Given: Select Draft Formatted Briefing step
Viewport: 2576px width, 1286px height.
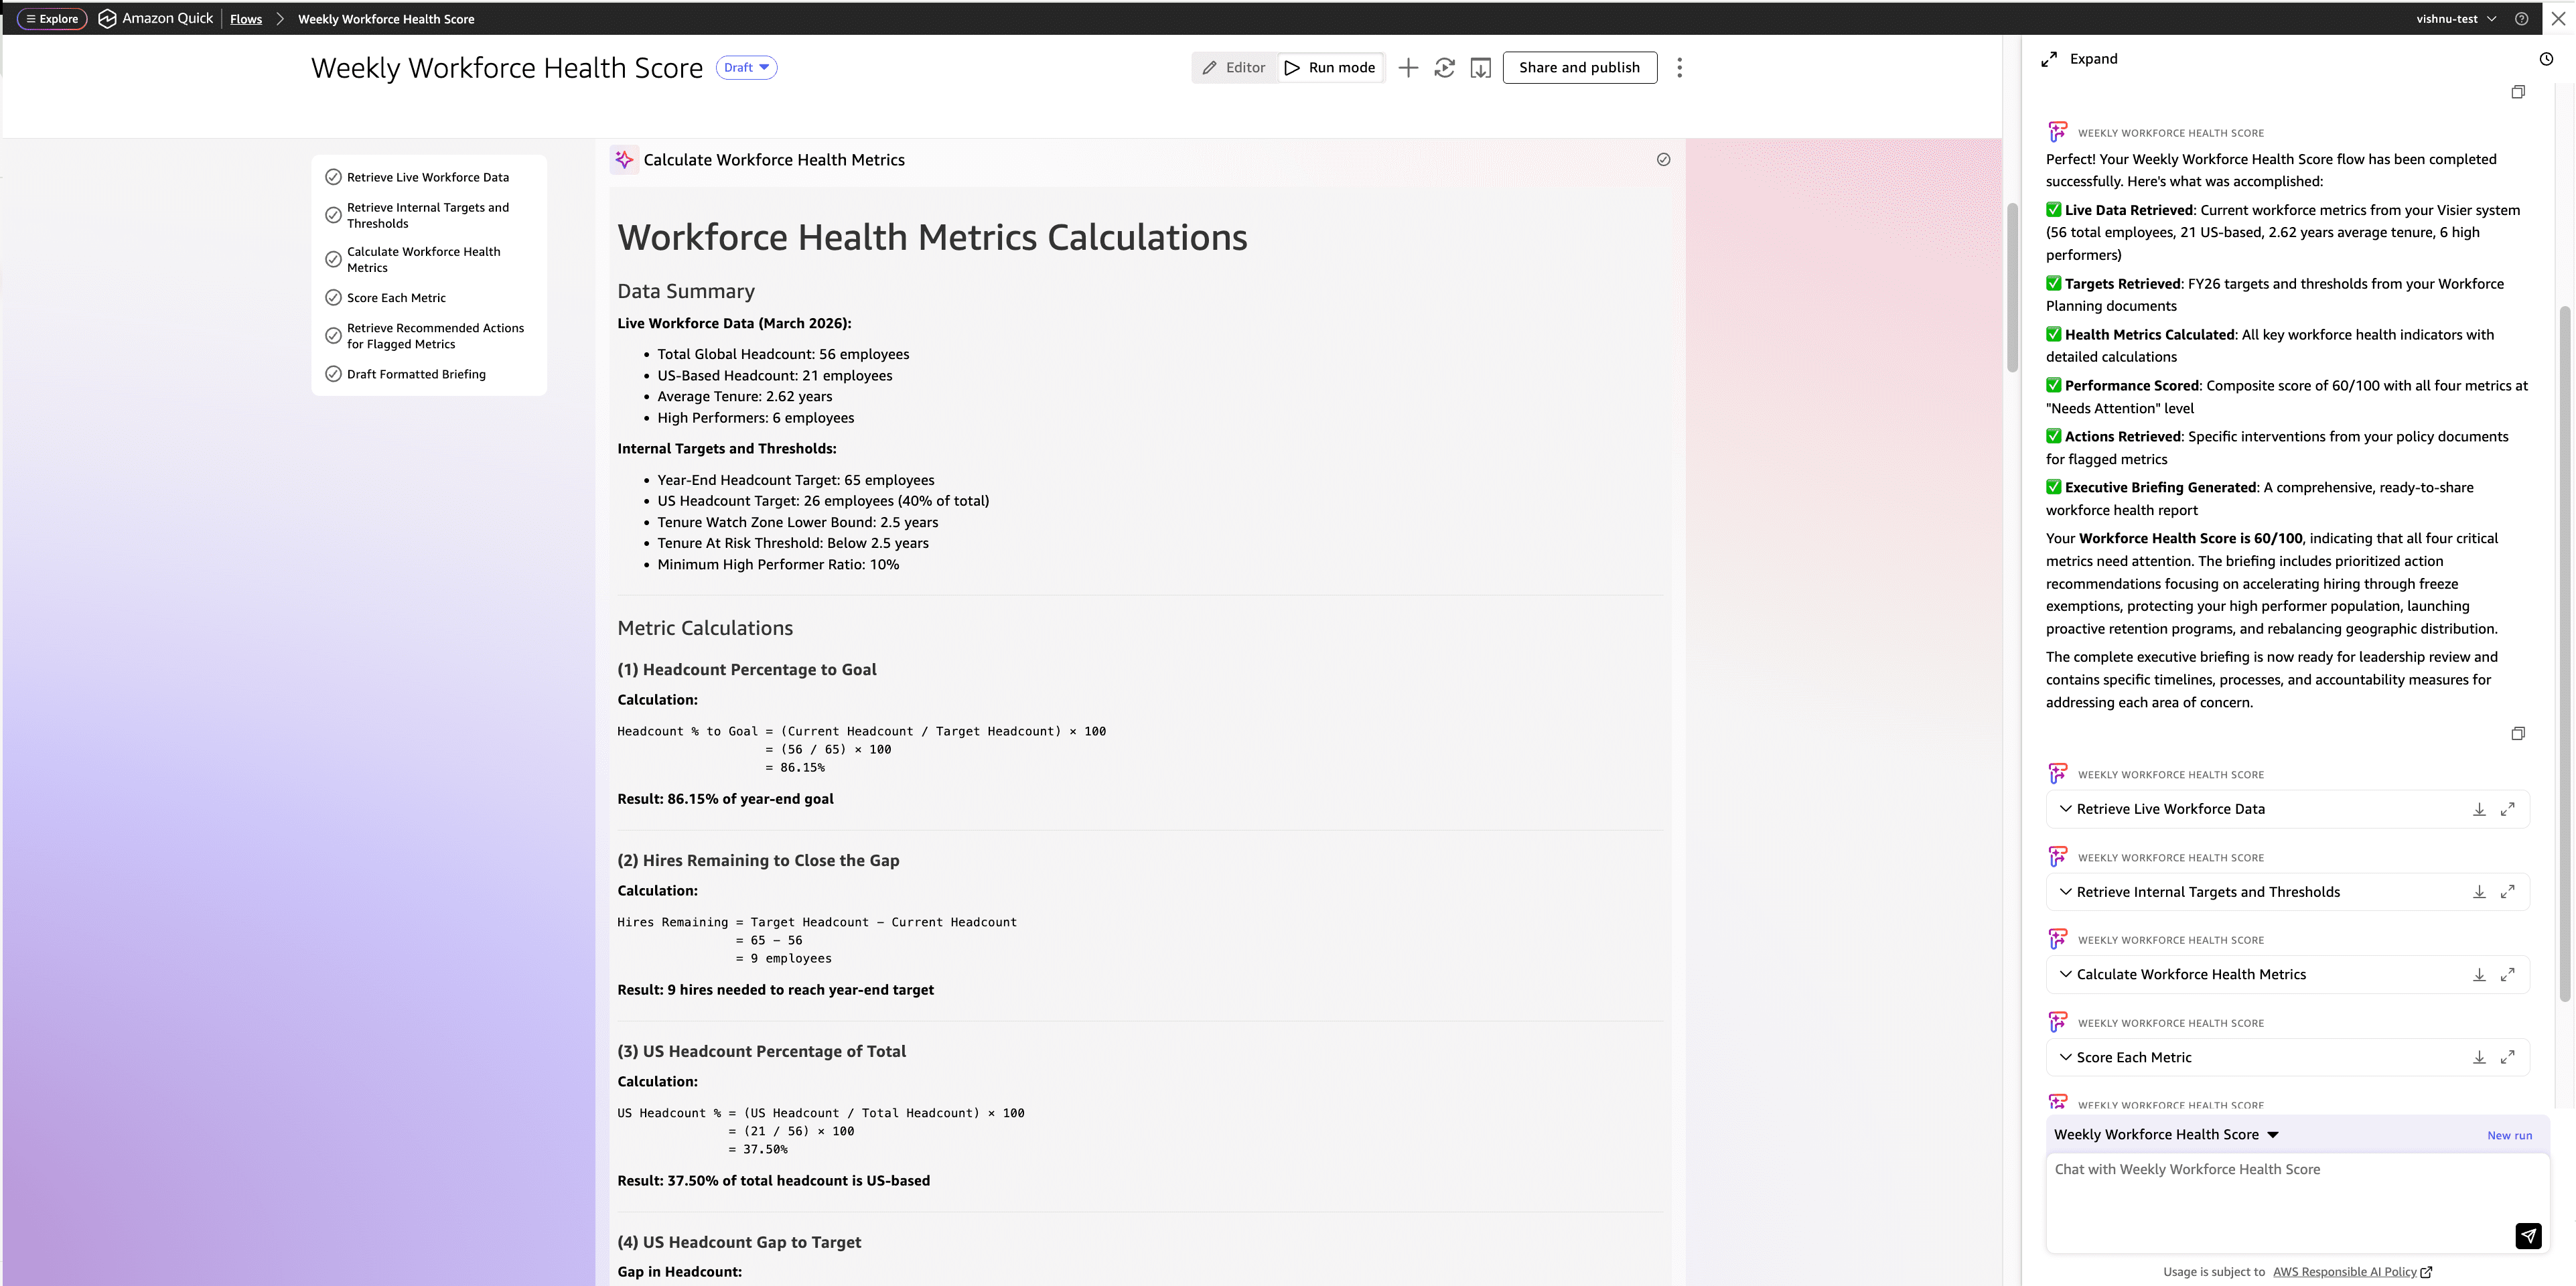Looking at the screenshot, I should pyautogui.click(x=416, y=374).
